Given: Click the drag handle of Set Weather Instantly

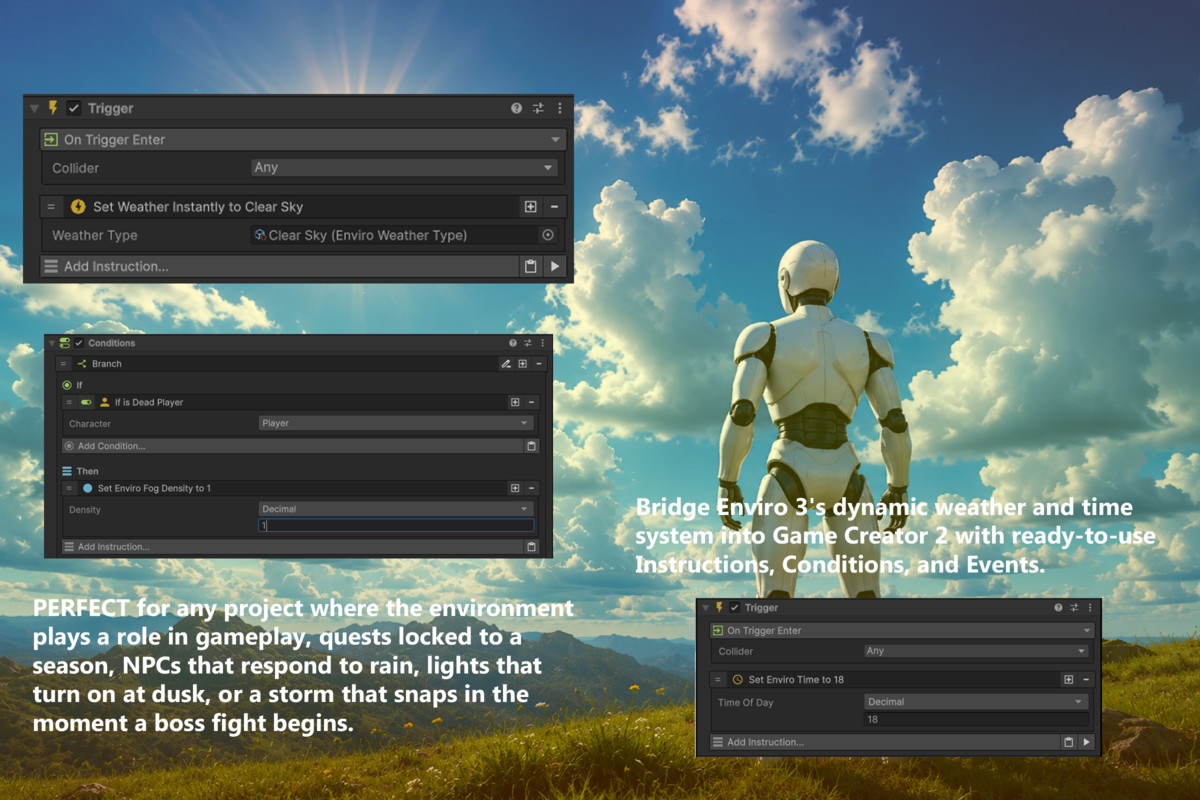Looking at the screenshot, I should pyautogui.click(x=50, y=207).
